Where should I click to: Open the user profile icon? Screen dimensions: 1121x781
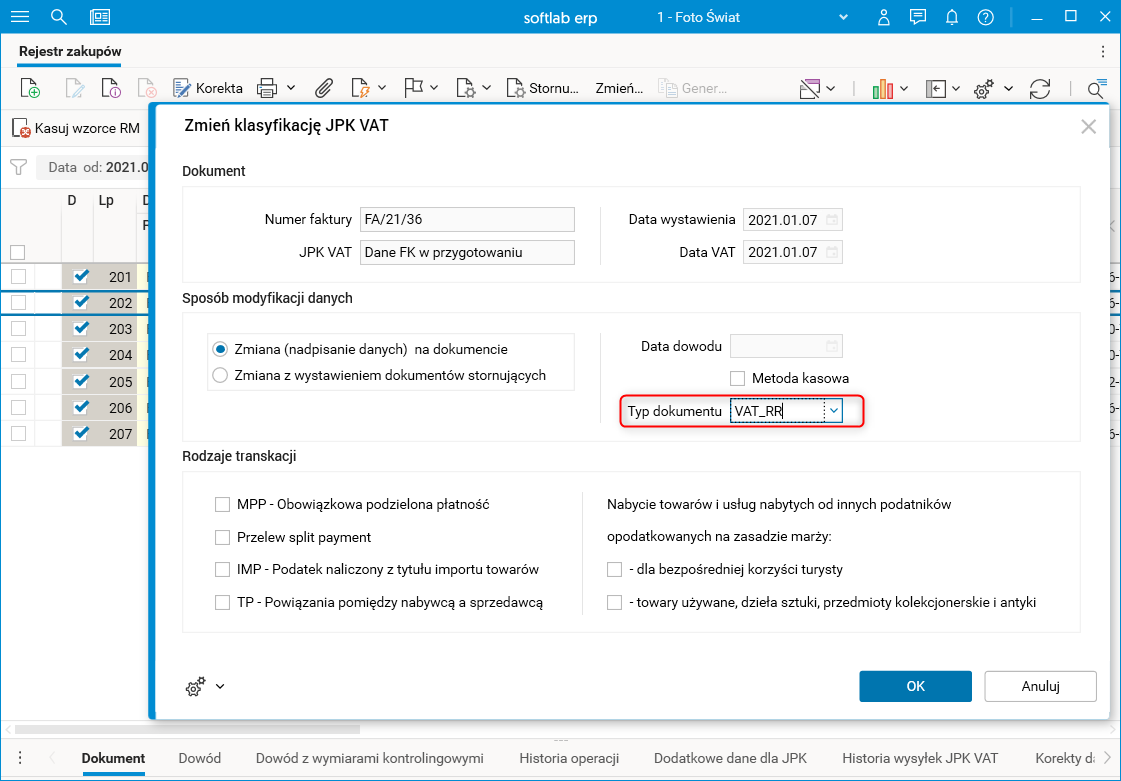(884, 17)
